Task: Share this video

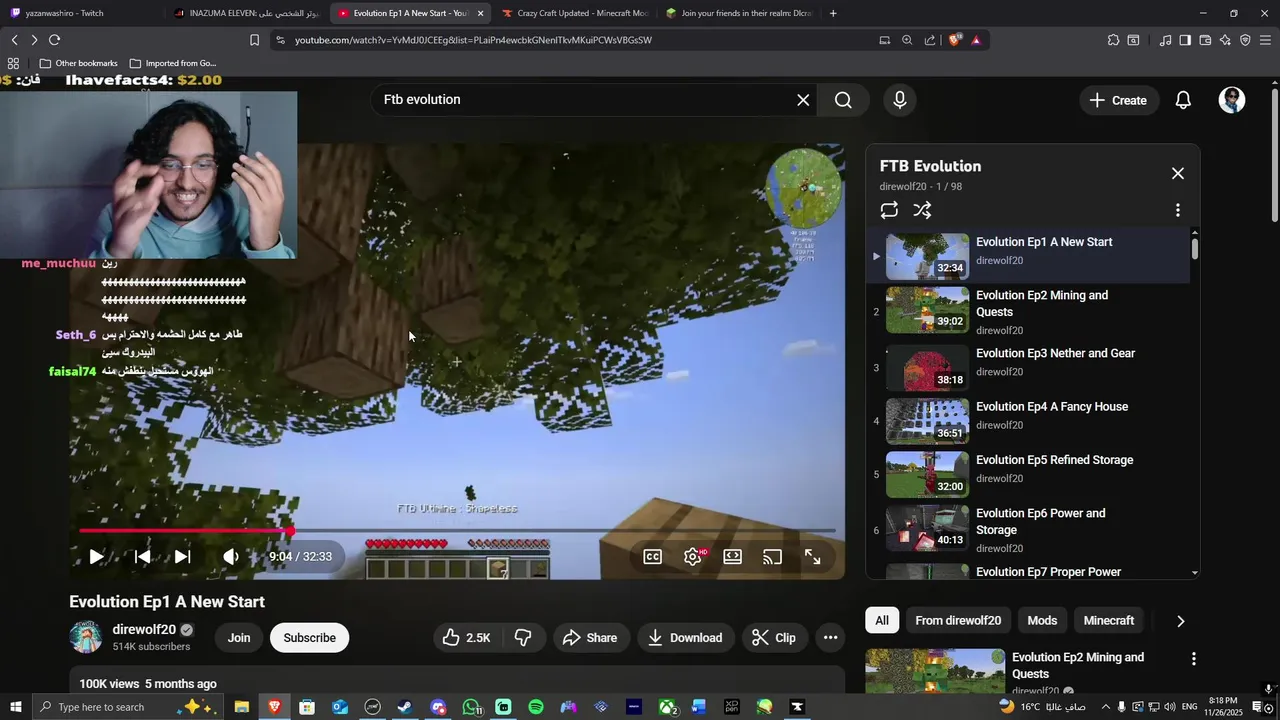Action: point(590,638)
